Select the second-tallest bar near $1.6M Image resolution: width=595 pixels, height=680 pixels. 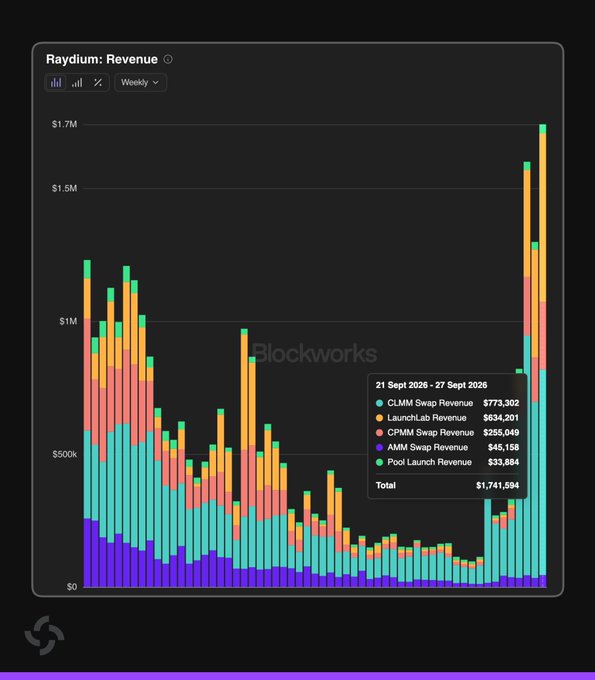(527, 375)
